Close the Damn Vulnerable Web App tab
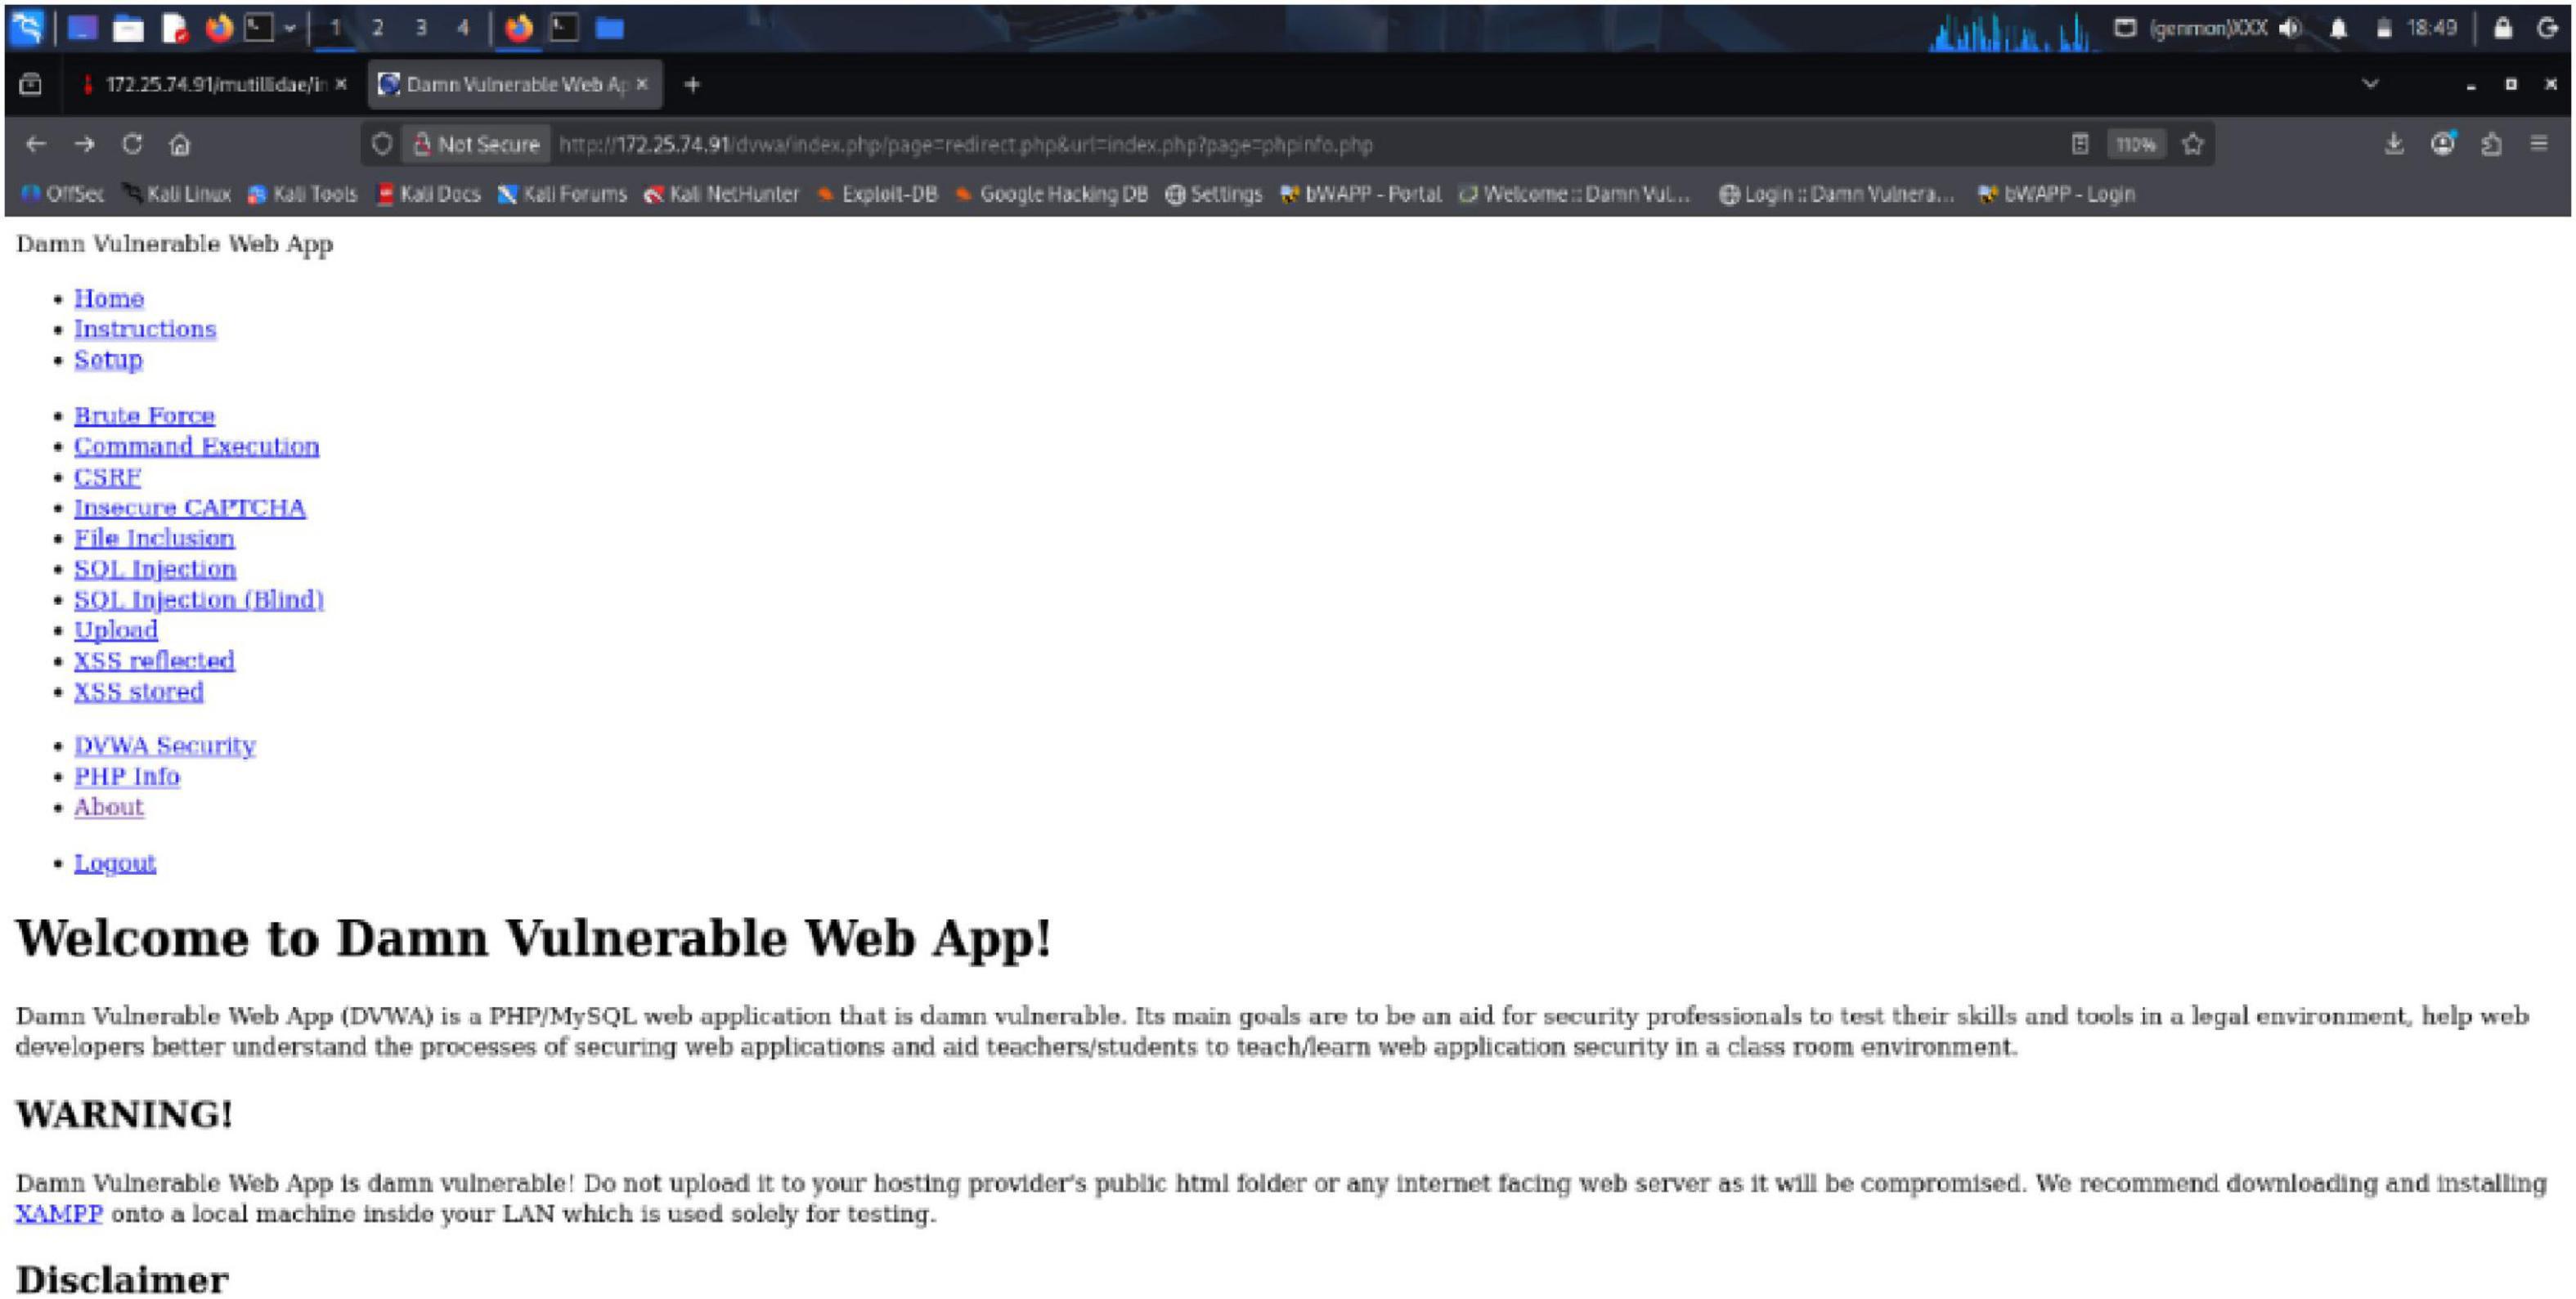Screen dimensions: 2576x1299 click(x=642, y=84)
